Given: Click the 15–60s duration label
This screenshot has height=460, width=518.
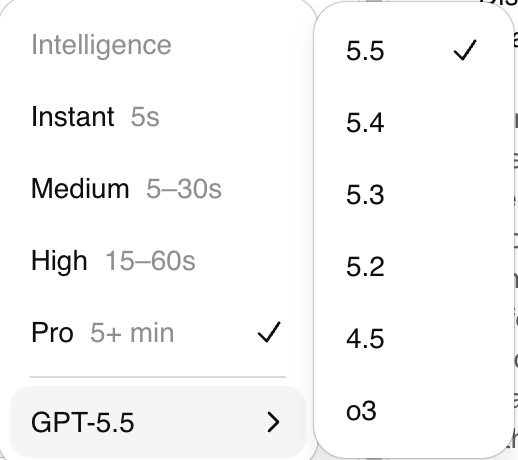Looking at the screenshot, I should click(x=150, y=261).
